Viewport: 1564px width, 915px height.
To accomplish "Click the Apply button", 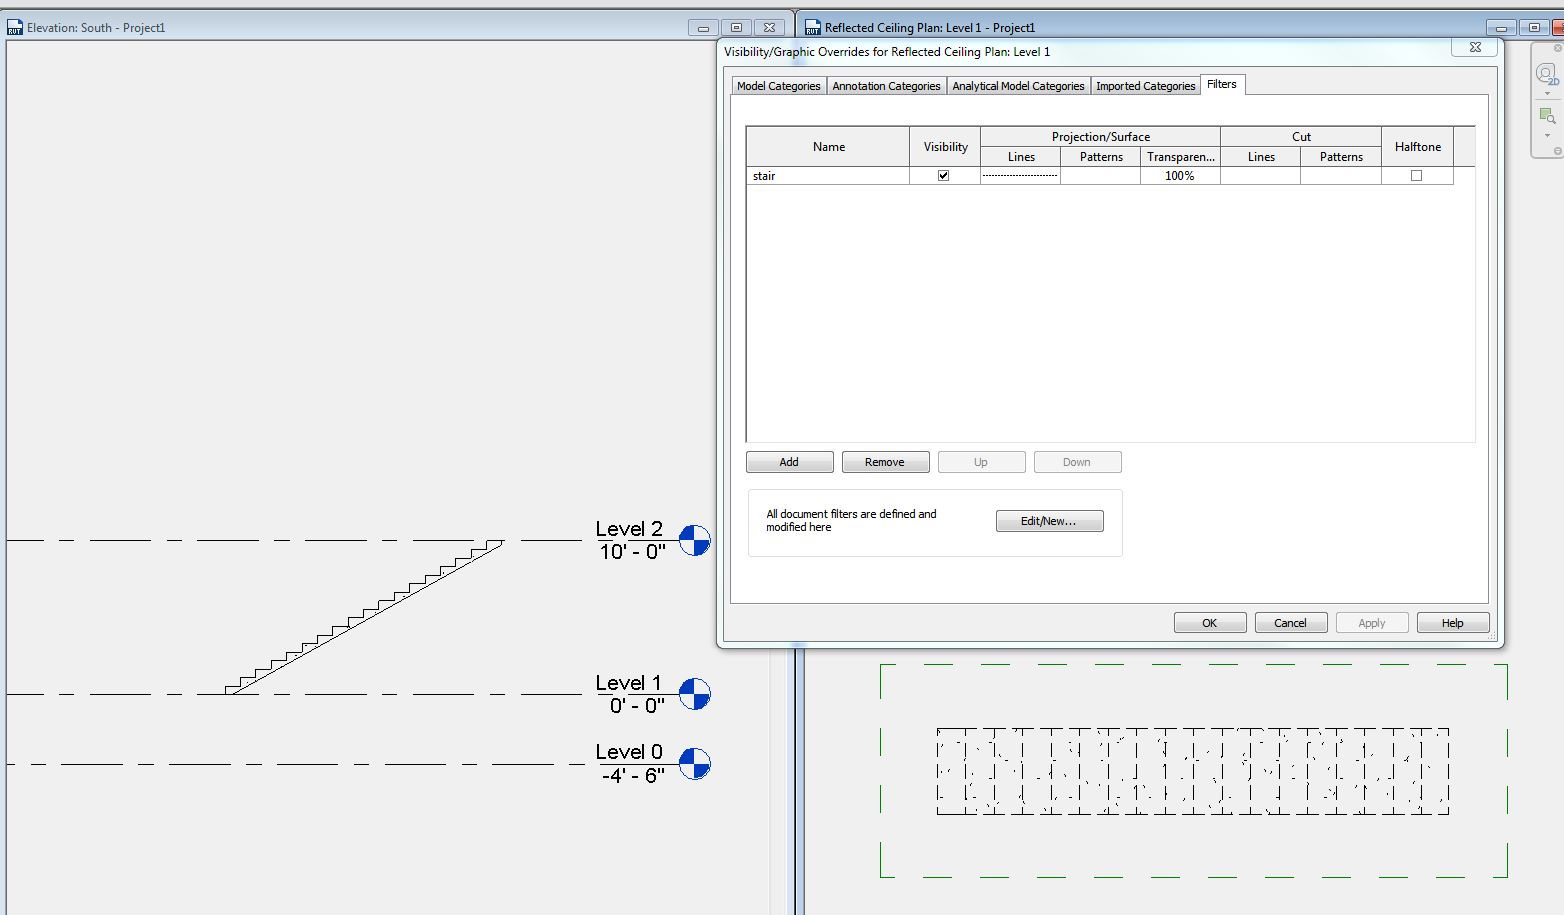I will point(1372,623).
